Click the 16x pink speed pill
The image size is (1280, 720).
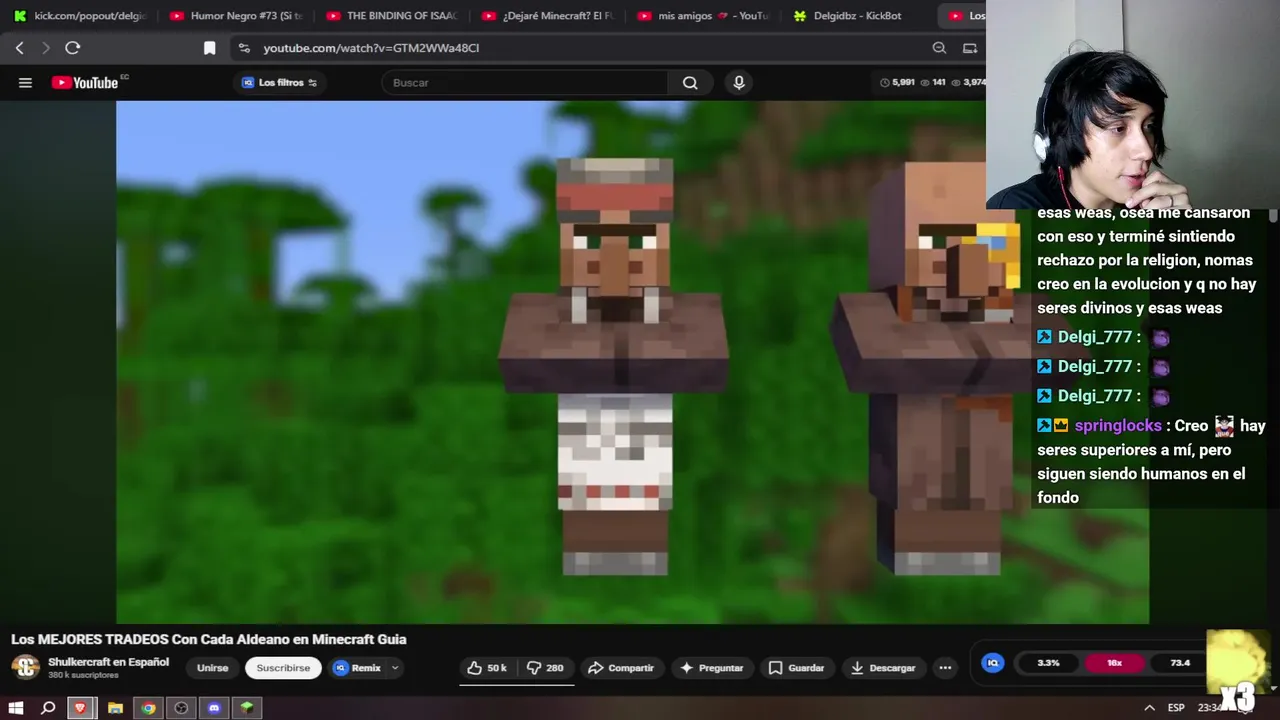coord(1114,663)
